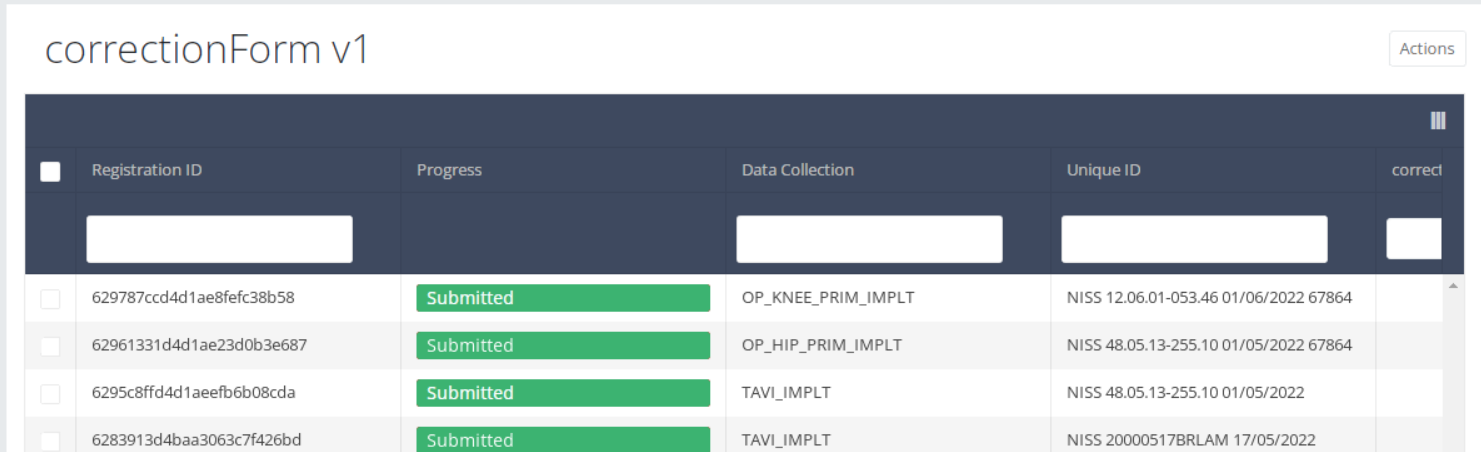1481x452 pixels.
Task: Open the Actions dropdown
Action: (x=1426, y=49)
